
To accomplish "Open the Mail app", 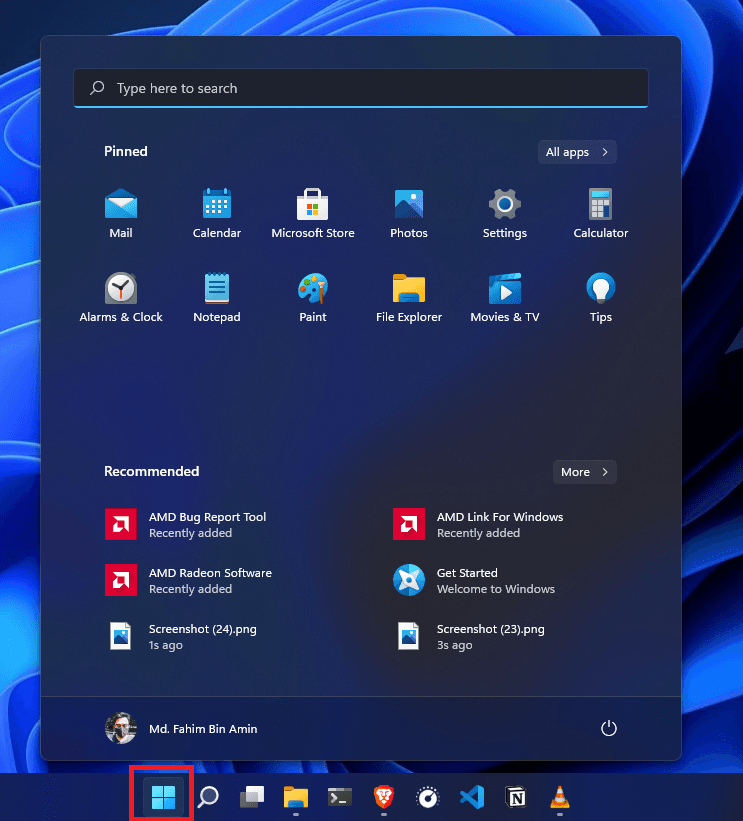I will 121,214.
